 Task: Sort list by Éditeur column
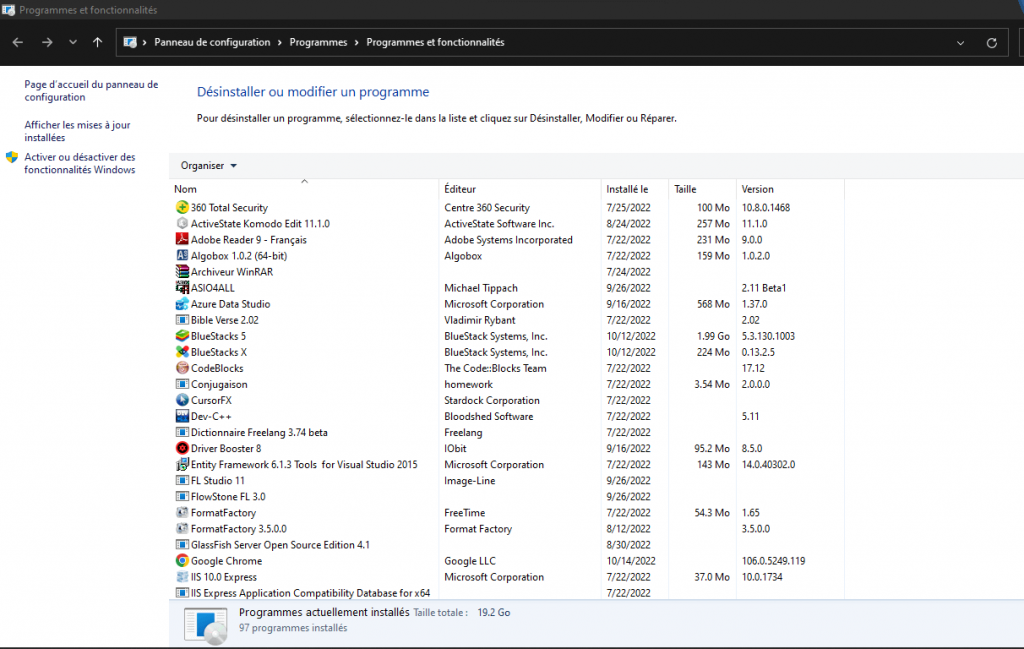[520, 189]
